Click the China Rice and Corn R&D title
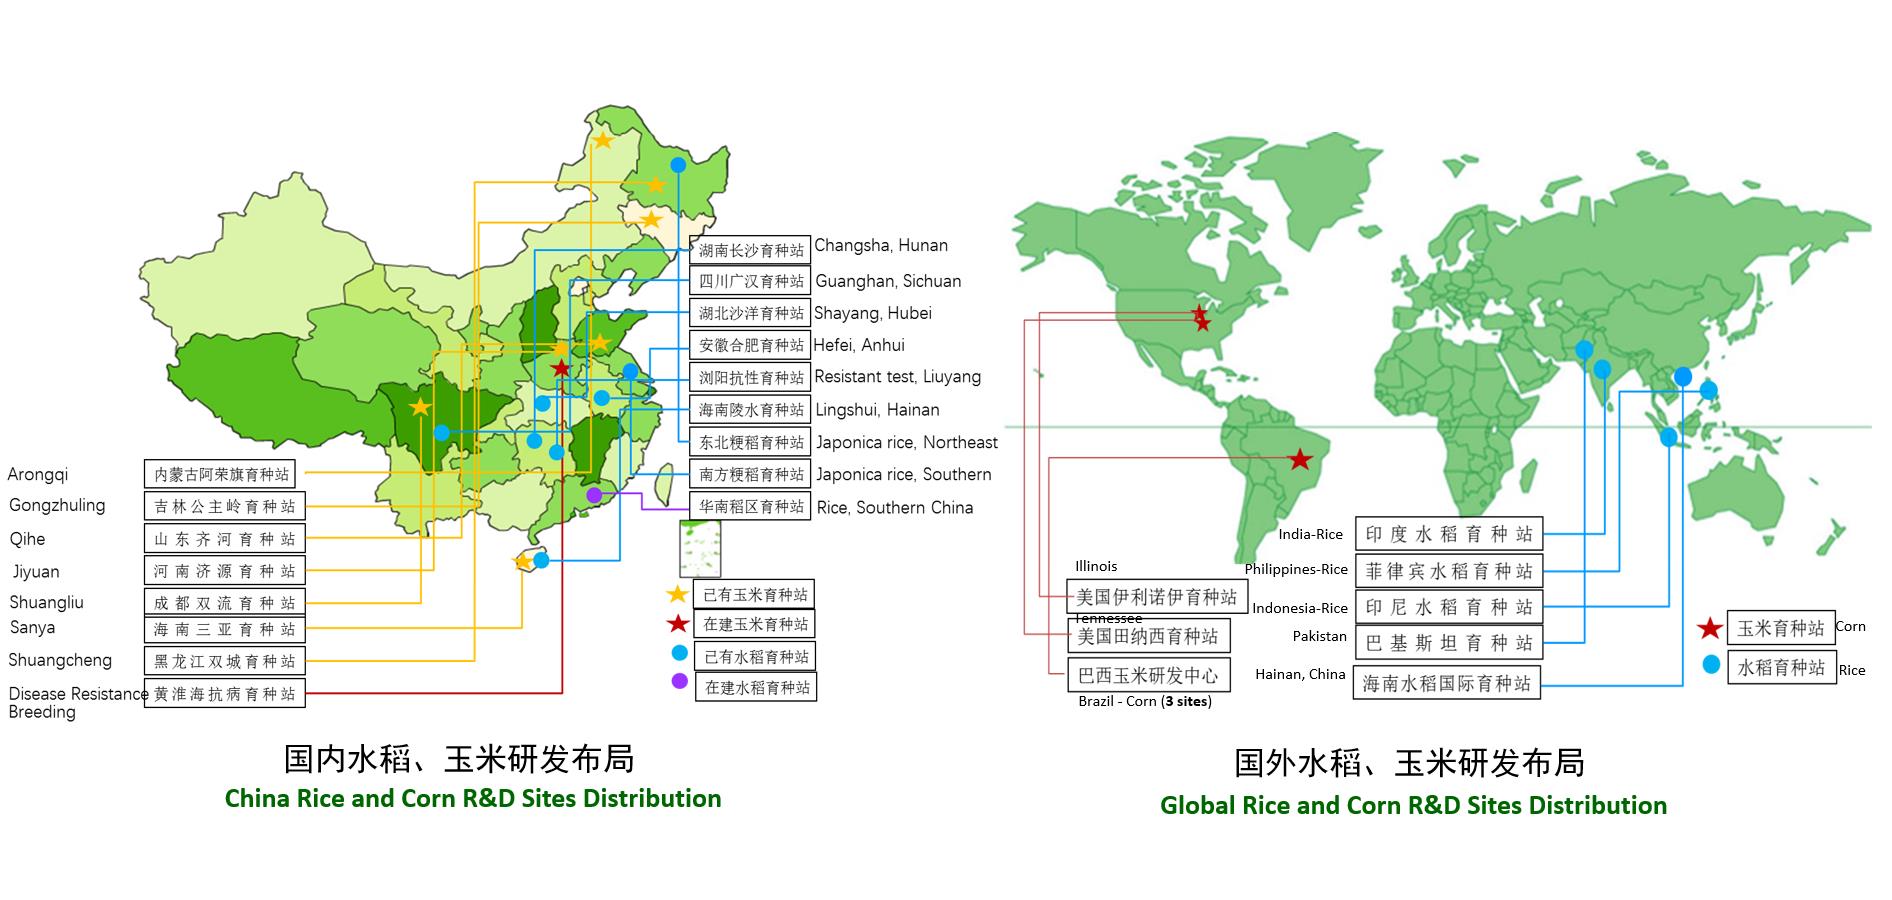Viewport: 1892px width, 900px height. tap(472, 798)
